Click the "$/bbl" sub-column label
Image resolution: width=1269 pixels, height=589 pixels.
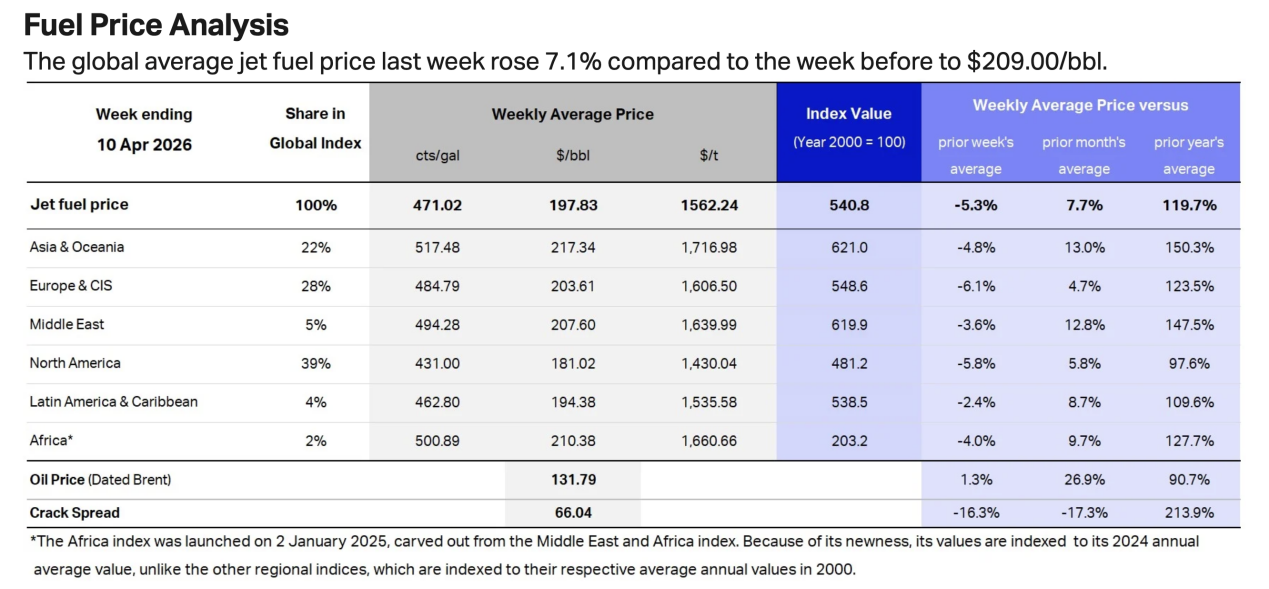[573, 155]
